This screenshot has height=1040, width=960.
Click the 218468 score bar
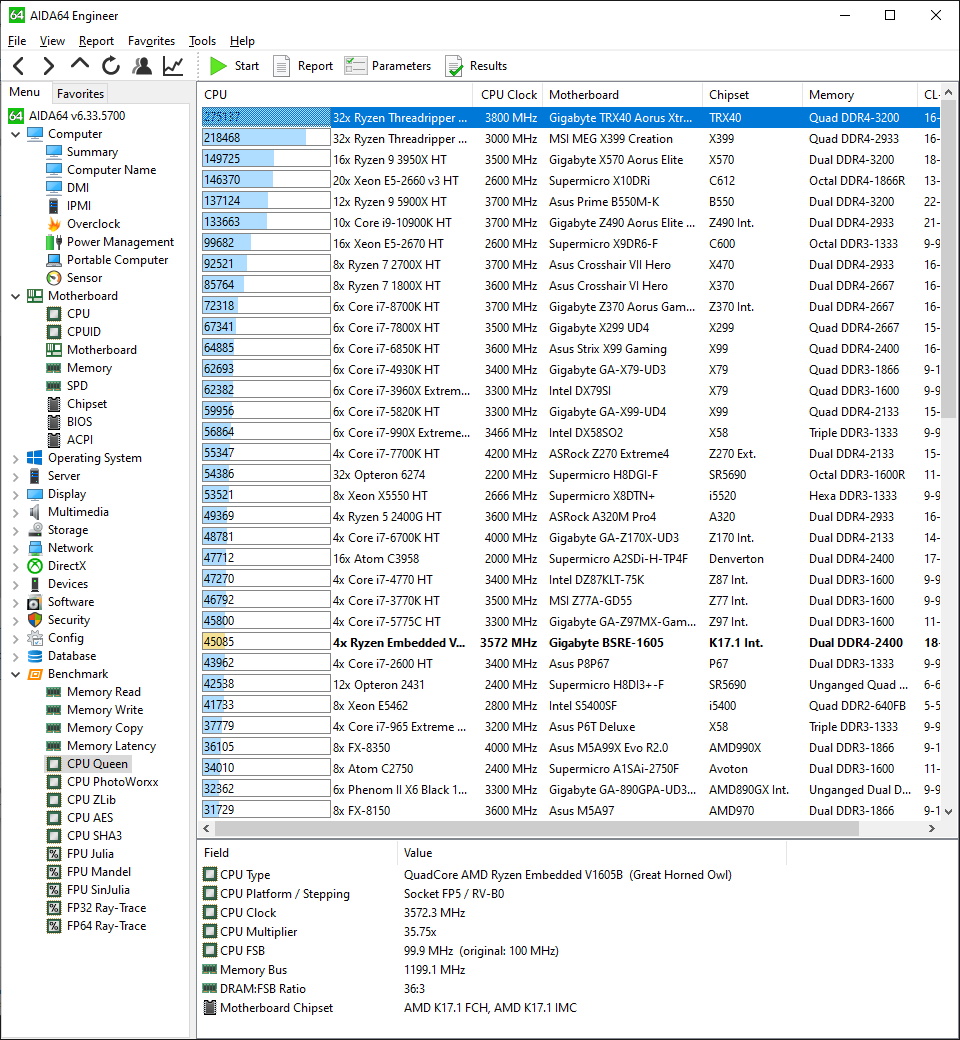[266, 138]
